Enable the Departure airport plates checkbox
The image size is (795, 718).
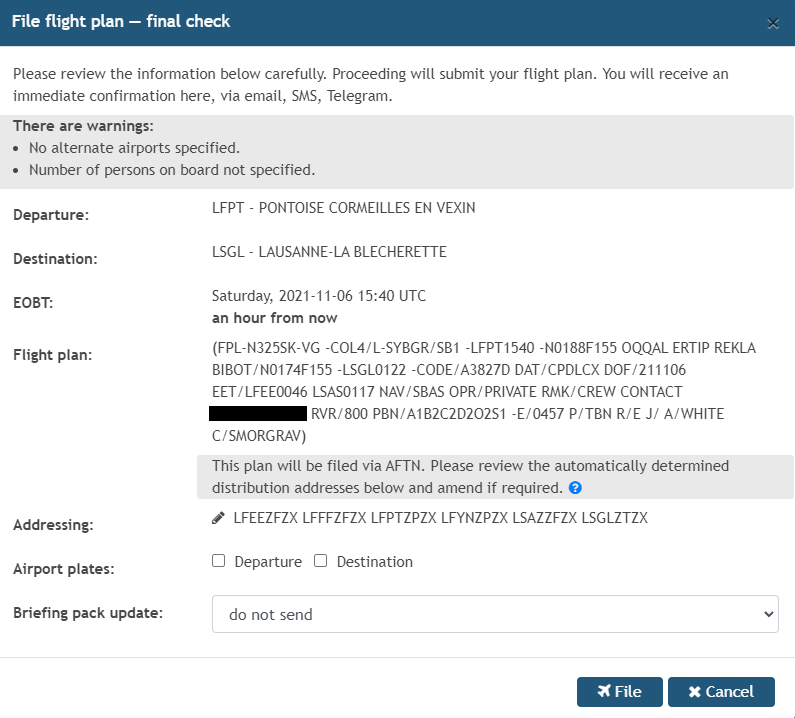219,561
